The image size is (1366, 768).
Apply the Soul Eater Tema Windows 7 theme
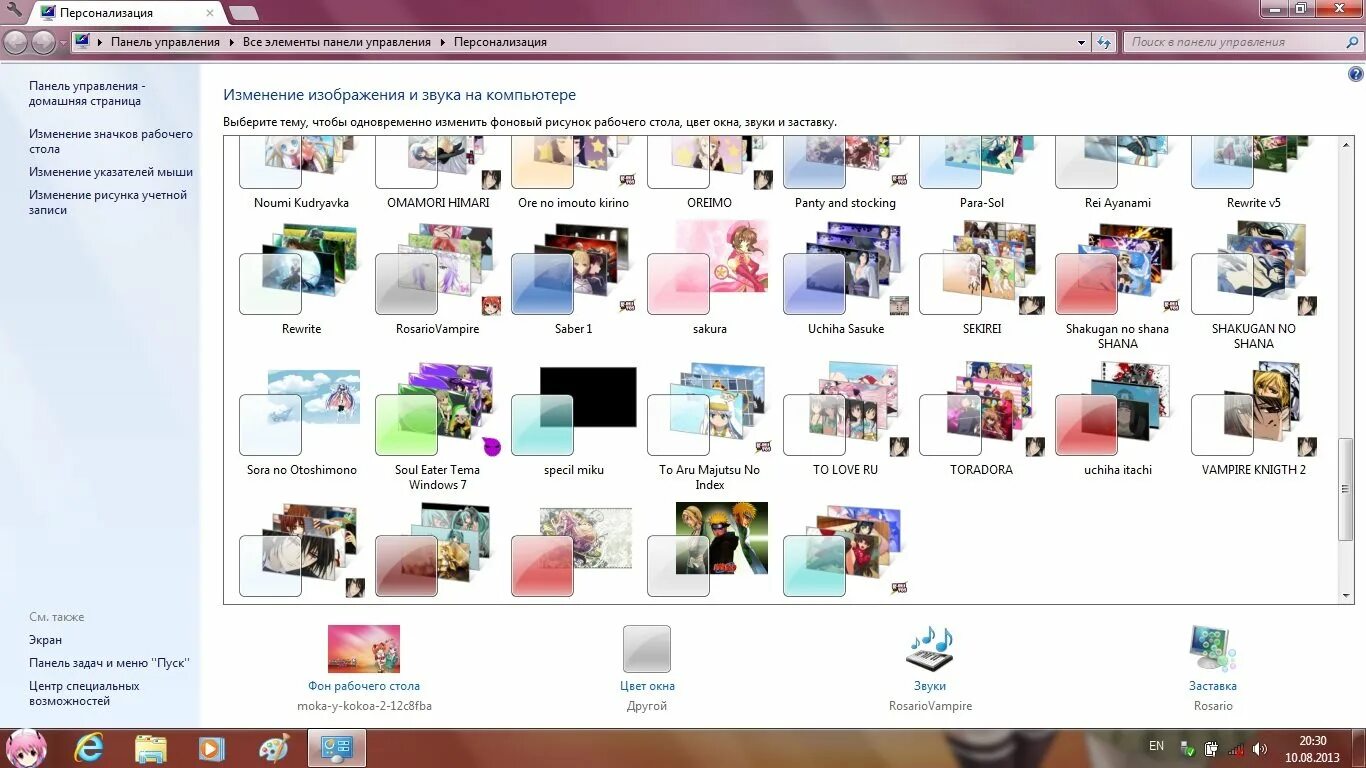point(438,427)
